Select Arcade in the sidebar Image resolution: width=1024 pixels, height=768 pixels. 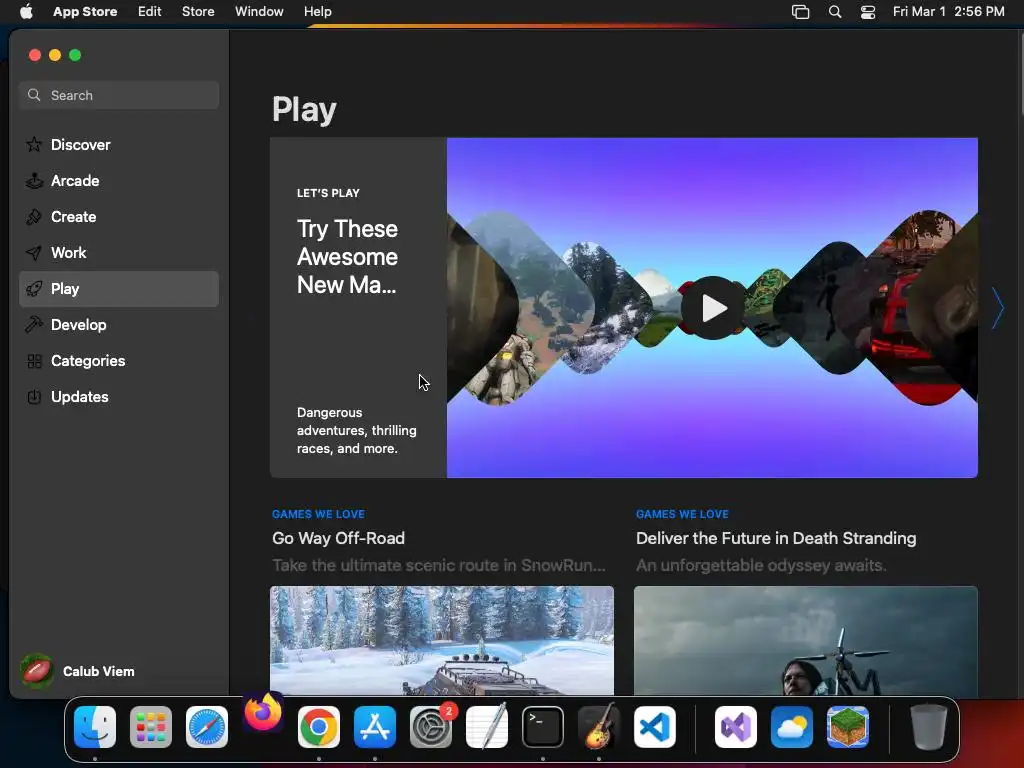click(x=119, y=180)
